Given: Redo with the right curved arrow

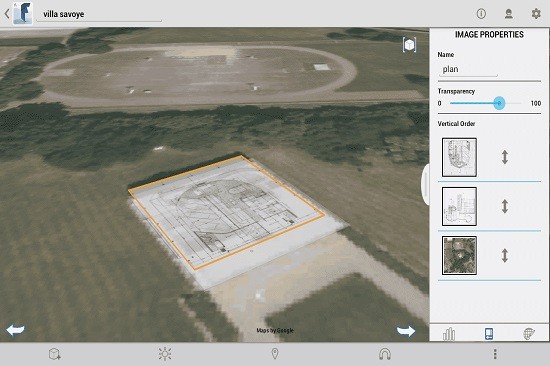Looking at the screenshot, I should pos(406,331).
